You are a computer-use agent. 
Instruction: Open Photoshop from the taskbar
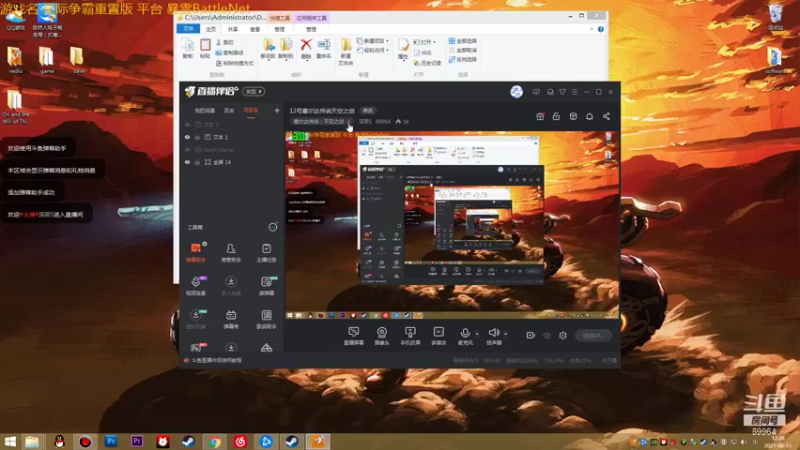point(111,441)
